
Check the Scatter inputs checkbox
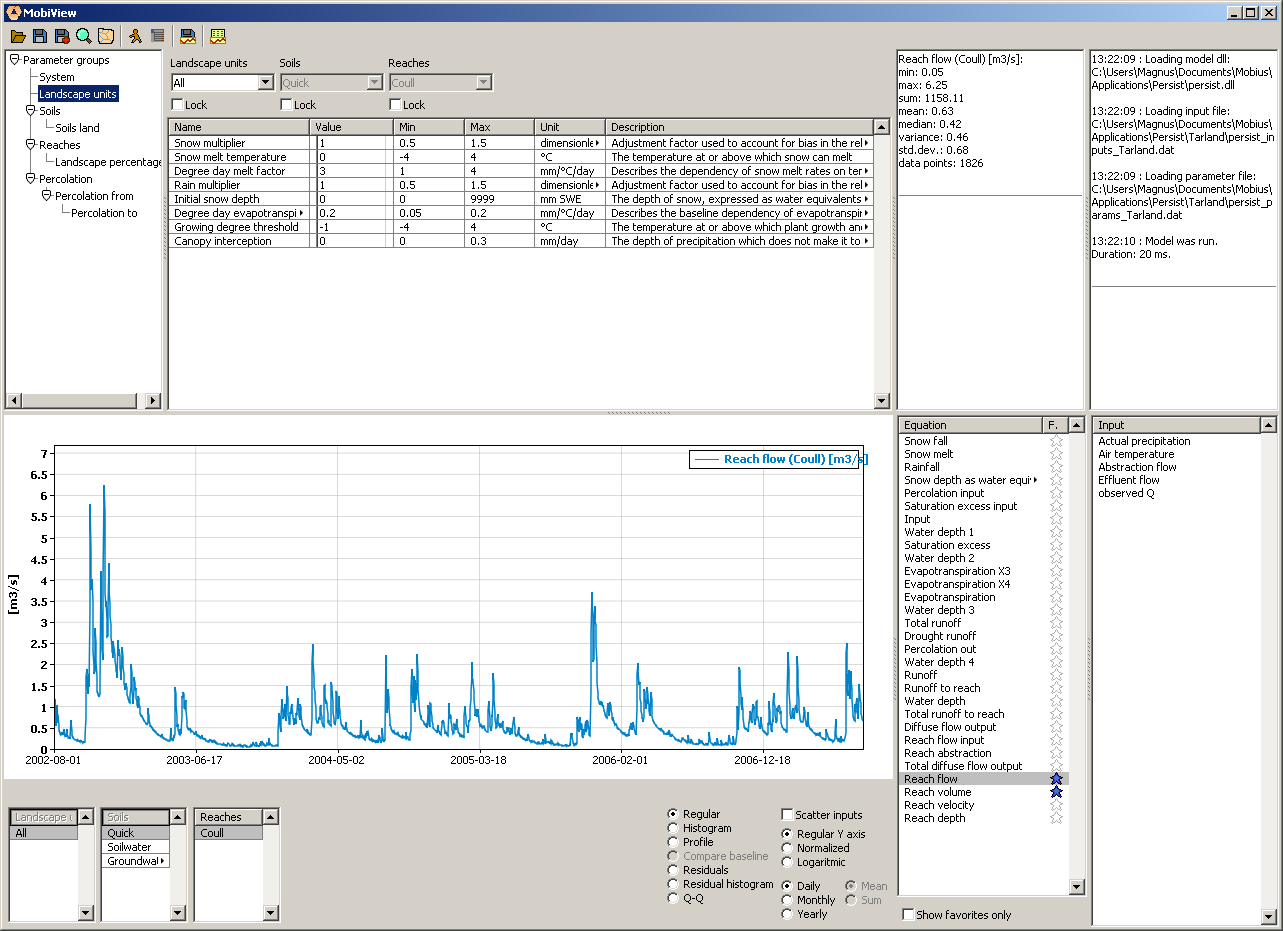(787, 815)
